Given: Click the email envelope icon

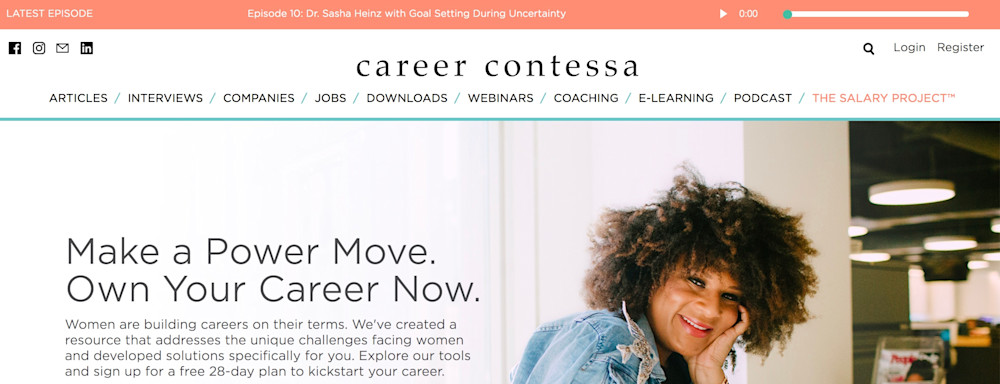Looking at the screenshot, I should (x=62, y=48).
